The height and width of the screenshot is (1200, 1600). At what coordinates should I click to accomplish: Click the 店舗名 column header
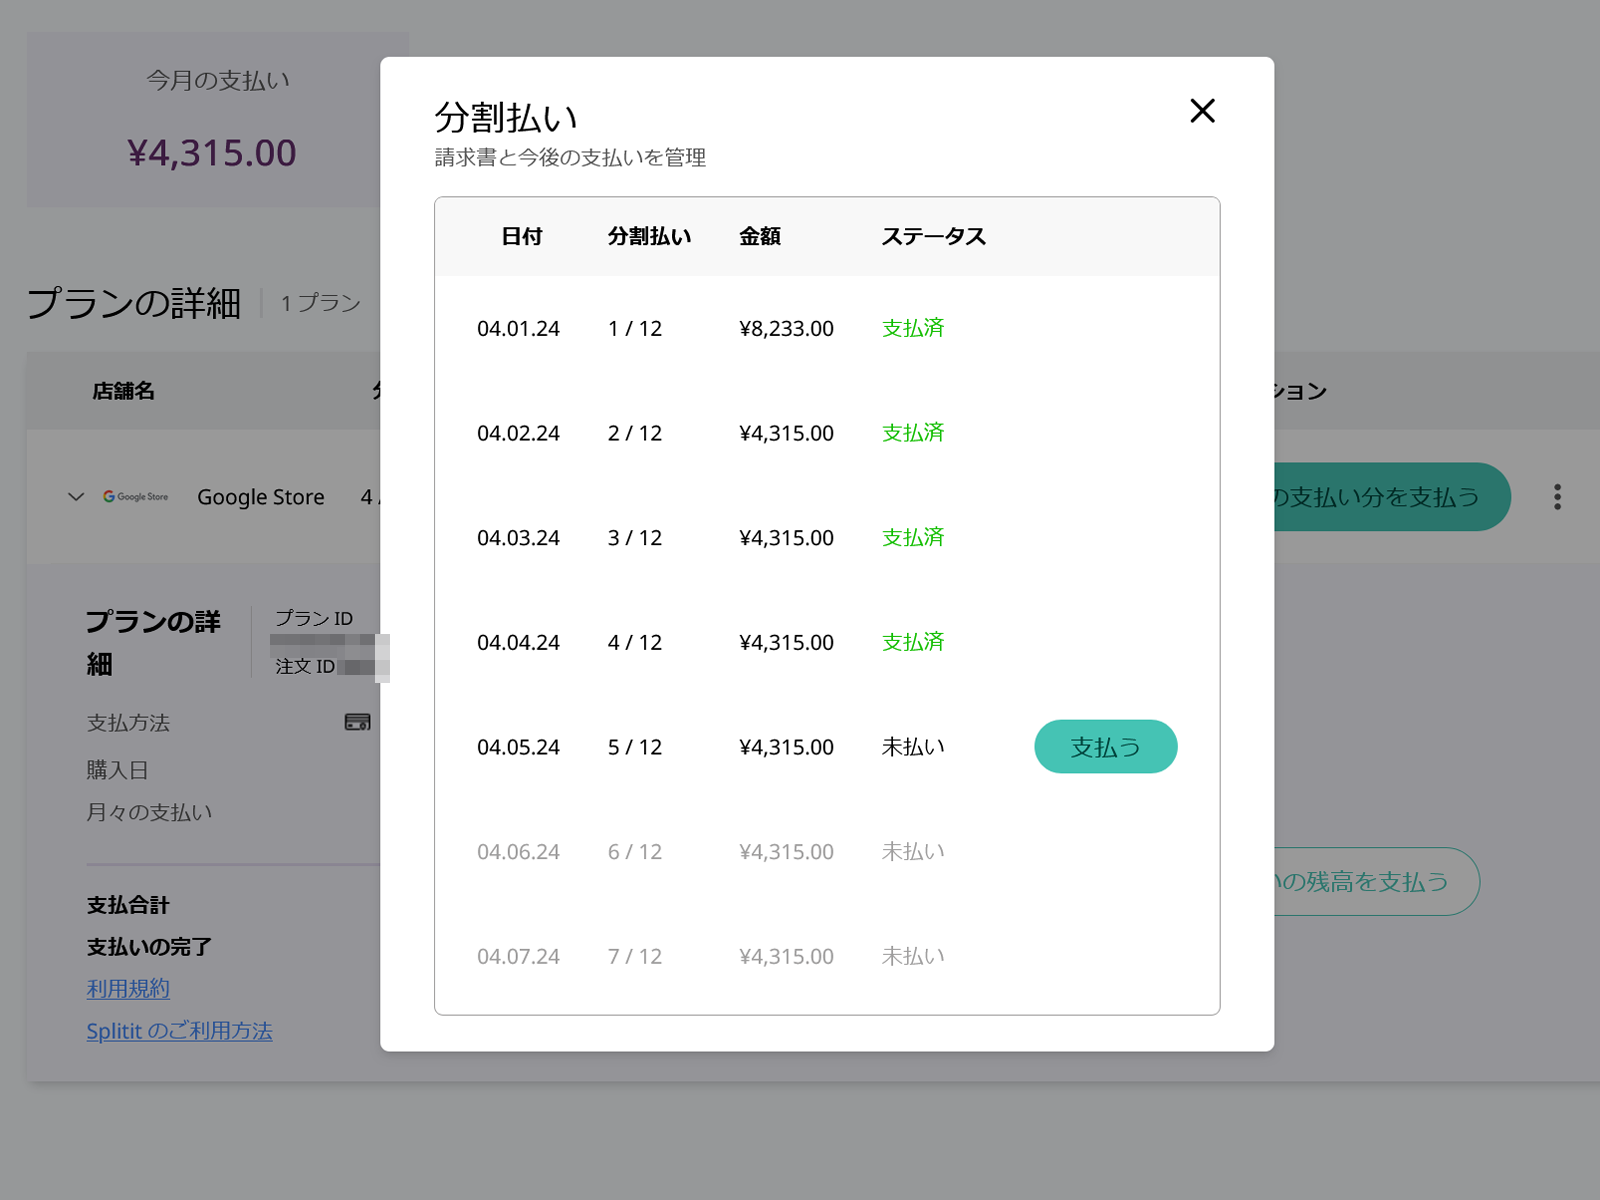(124, 391)
